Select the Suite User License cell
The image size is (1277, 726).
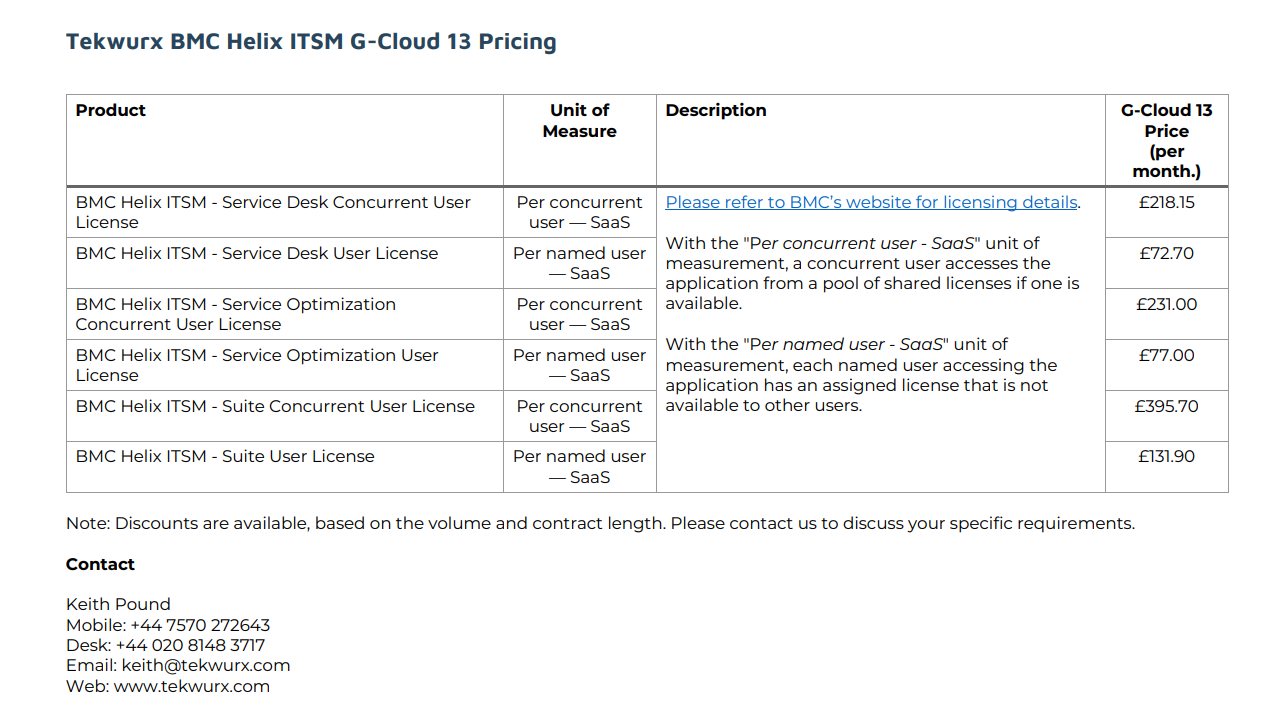coord(225,456)
